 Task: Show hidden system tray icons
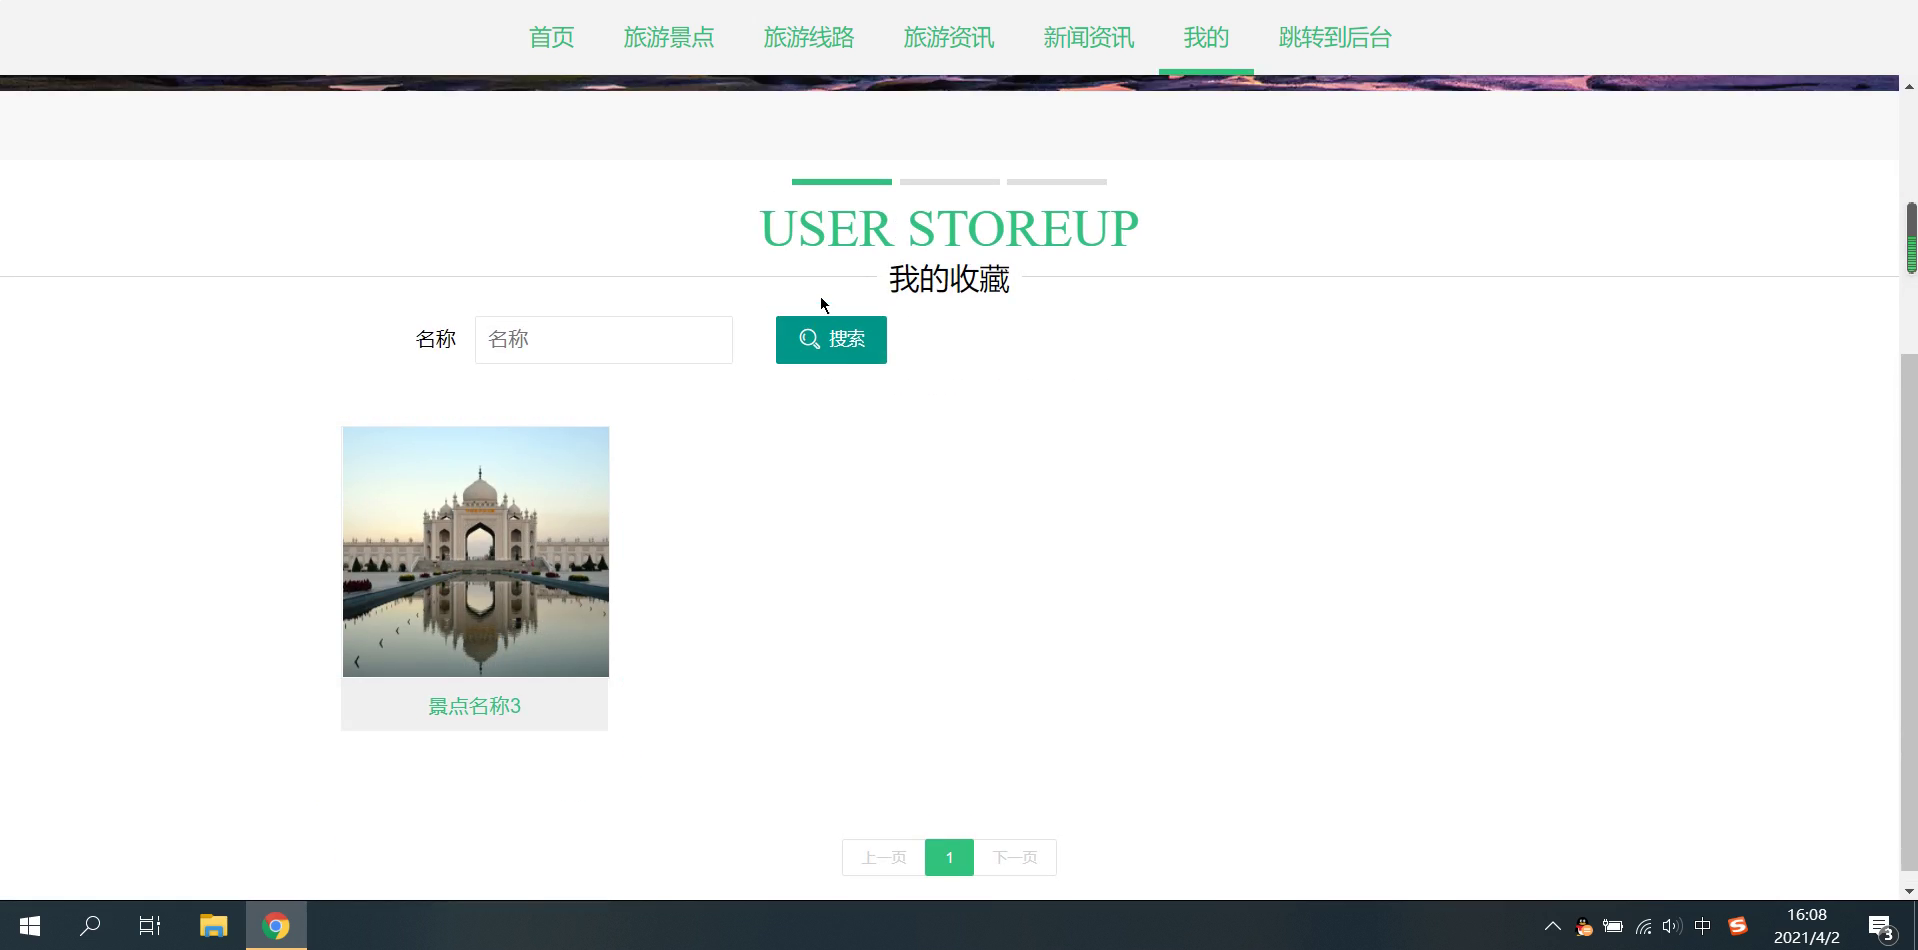1552,926
